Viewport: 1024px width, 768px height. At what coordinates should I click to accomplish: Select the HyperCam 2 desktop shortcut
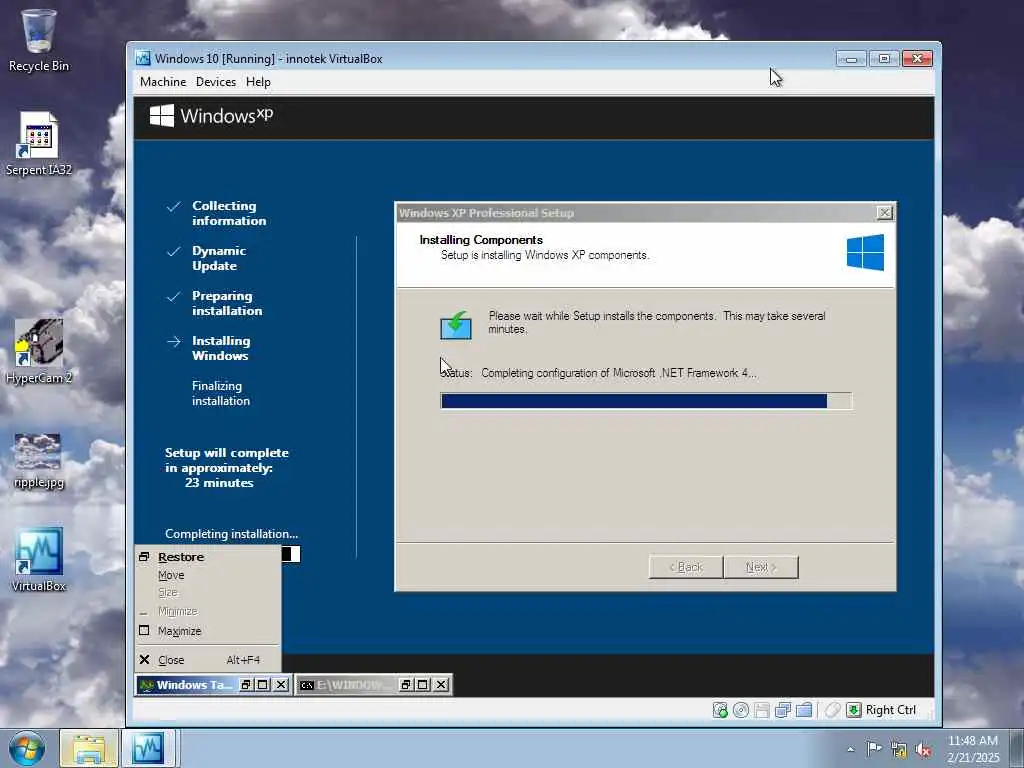pos(39,351)
